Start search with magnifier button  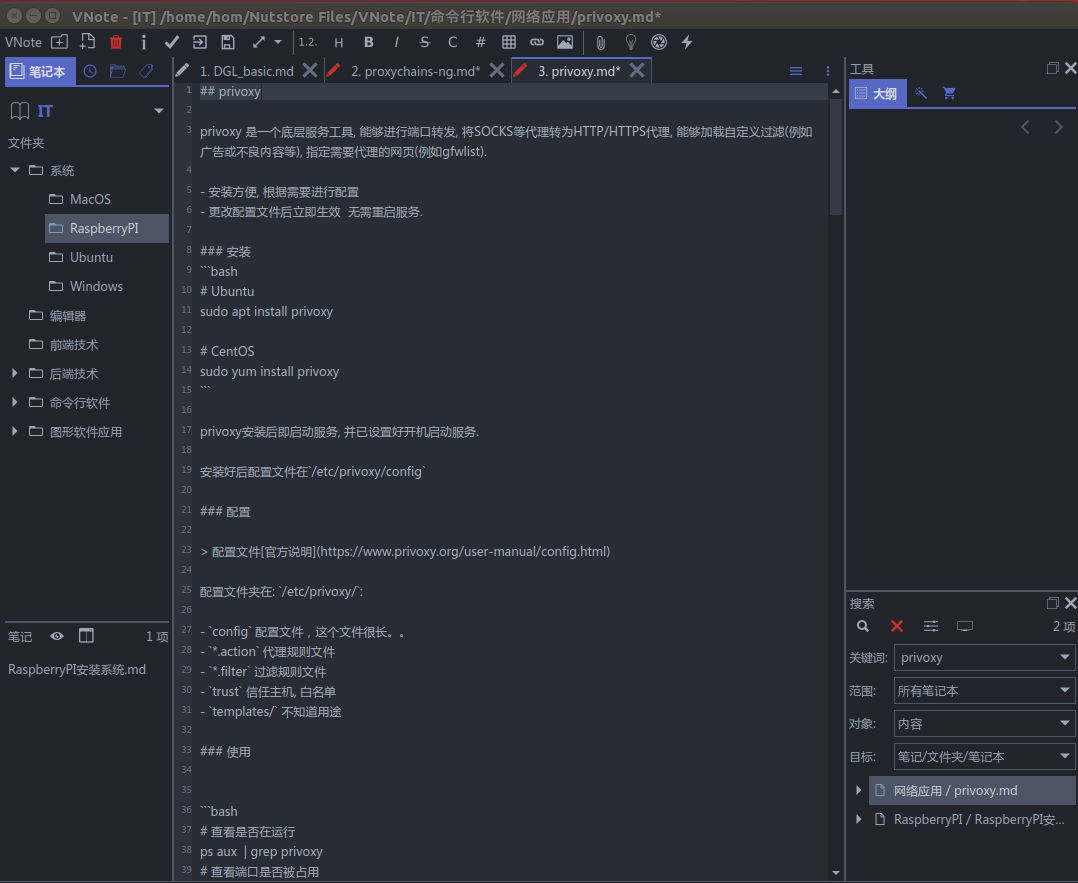click(x=863, y=626)
